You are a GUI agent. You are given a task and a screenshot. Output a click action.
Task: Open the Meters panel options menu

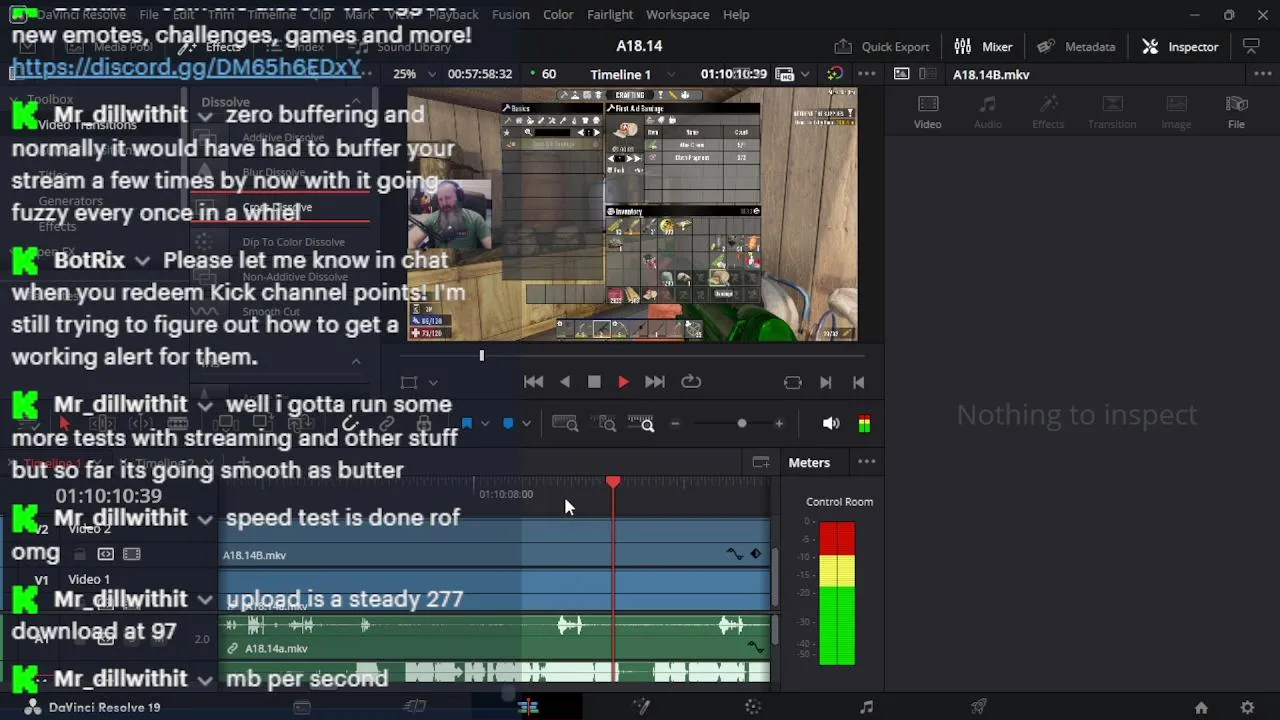[867, 462]
